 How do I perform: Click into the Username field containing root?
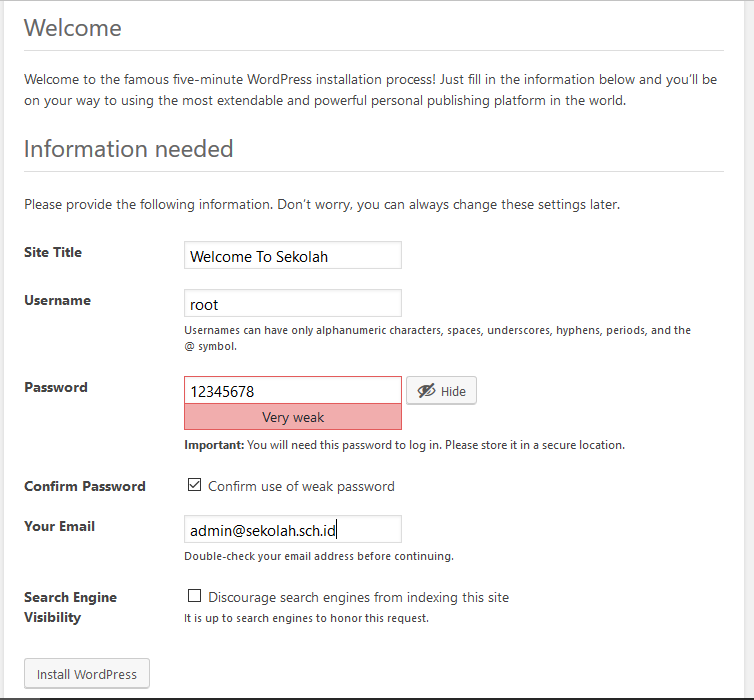pyautogui.click(x=293, y=304)
